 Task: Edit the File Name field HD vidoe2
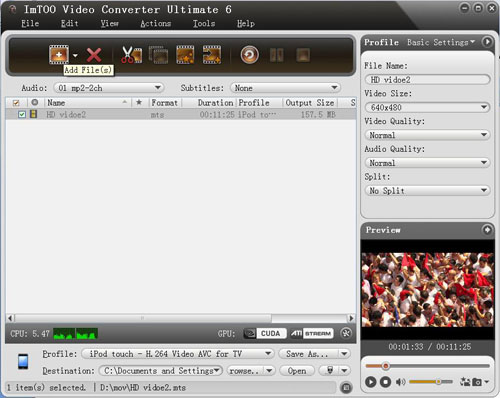coord(428,80)
